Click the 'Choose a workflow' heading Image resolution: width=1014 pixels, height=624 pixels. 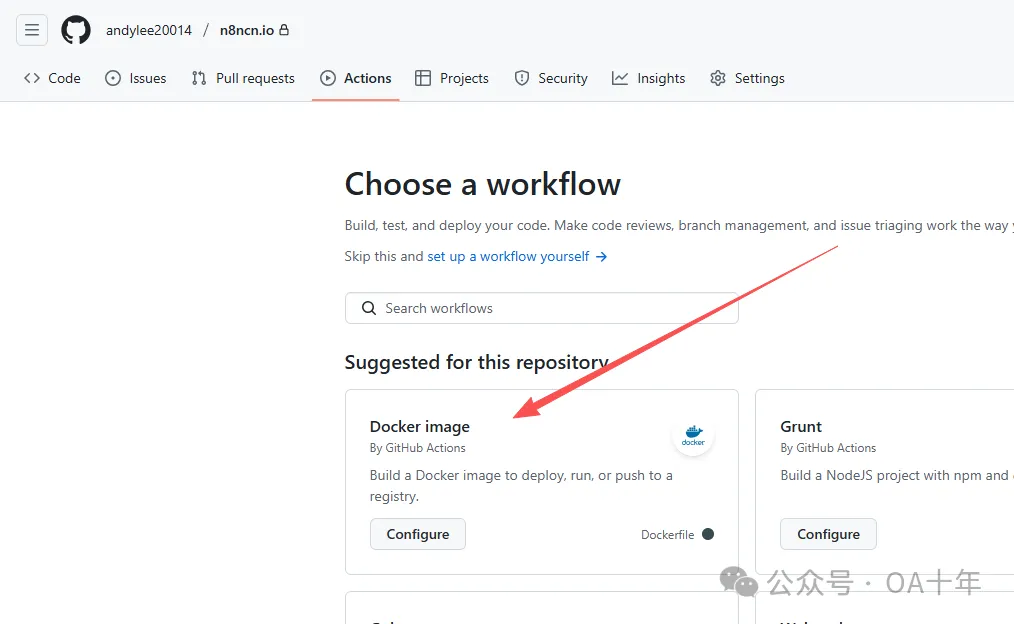click(482, 184)
